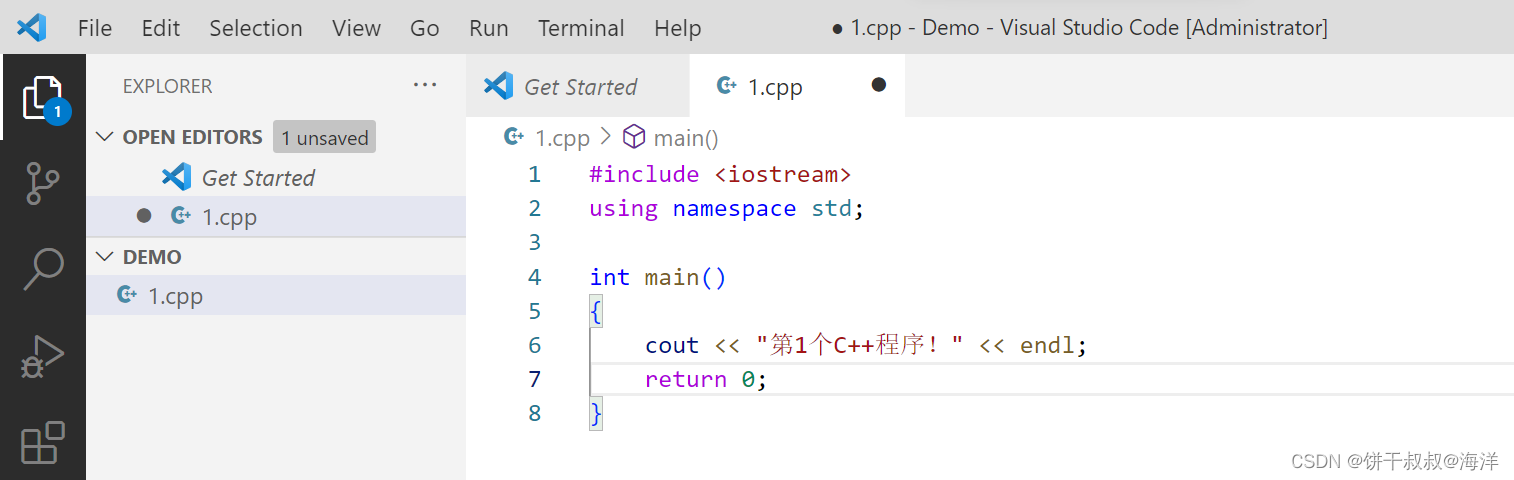Click cout on line 6
This screenshot has height=480, width=1514.
tap(672, 345)
